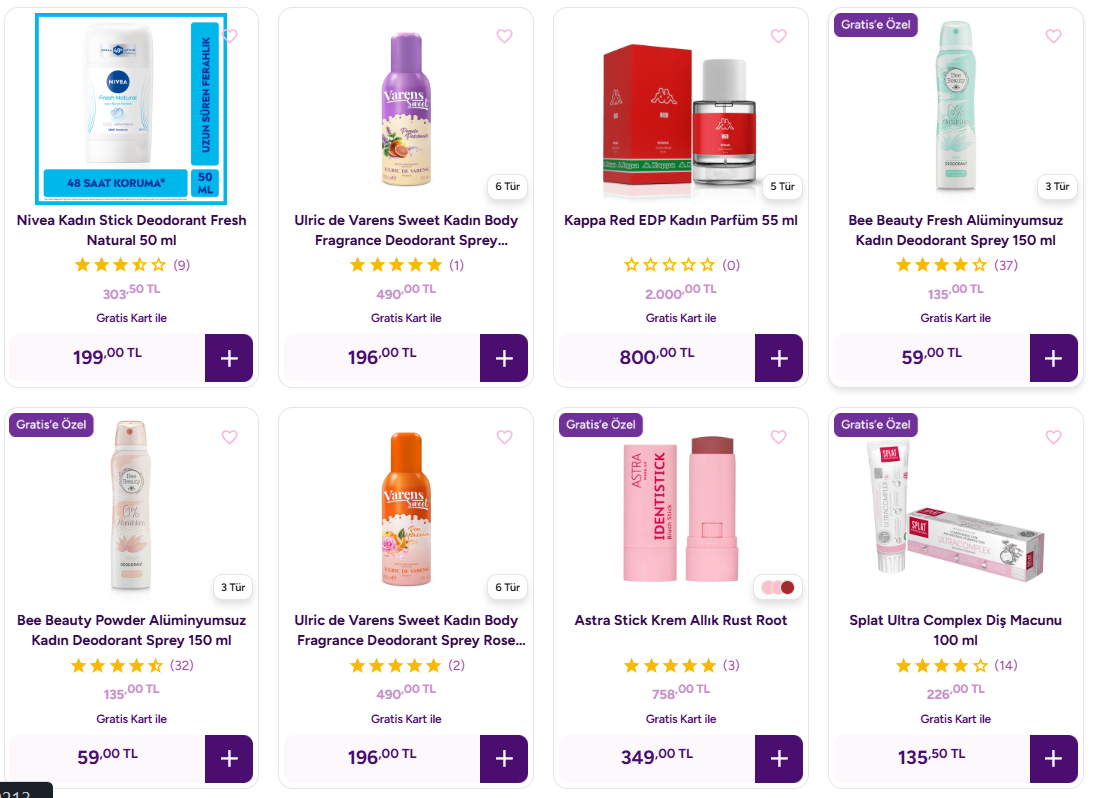Favorite the Nivea Stick Deodorant
This screenshot has width=1105, height=798.
pyautogui.click(x=230, y=36)
